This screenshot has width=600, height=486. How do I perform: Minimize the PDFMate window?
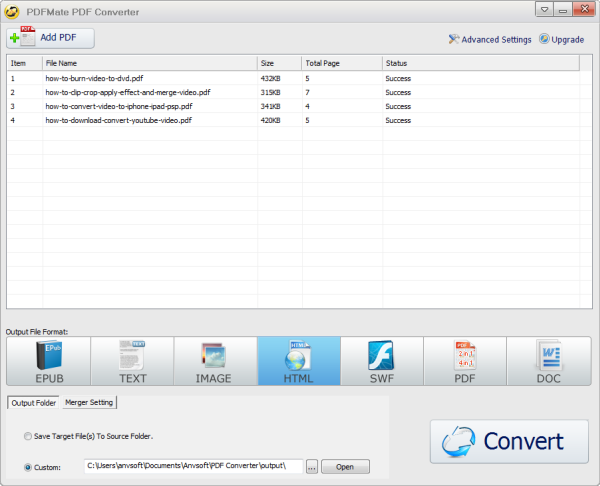click(x=562, y=9)
